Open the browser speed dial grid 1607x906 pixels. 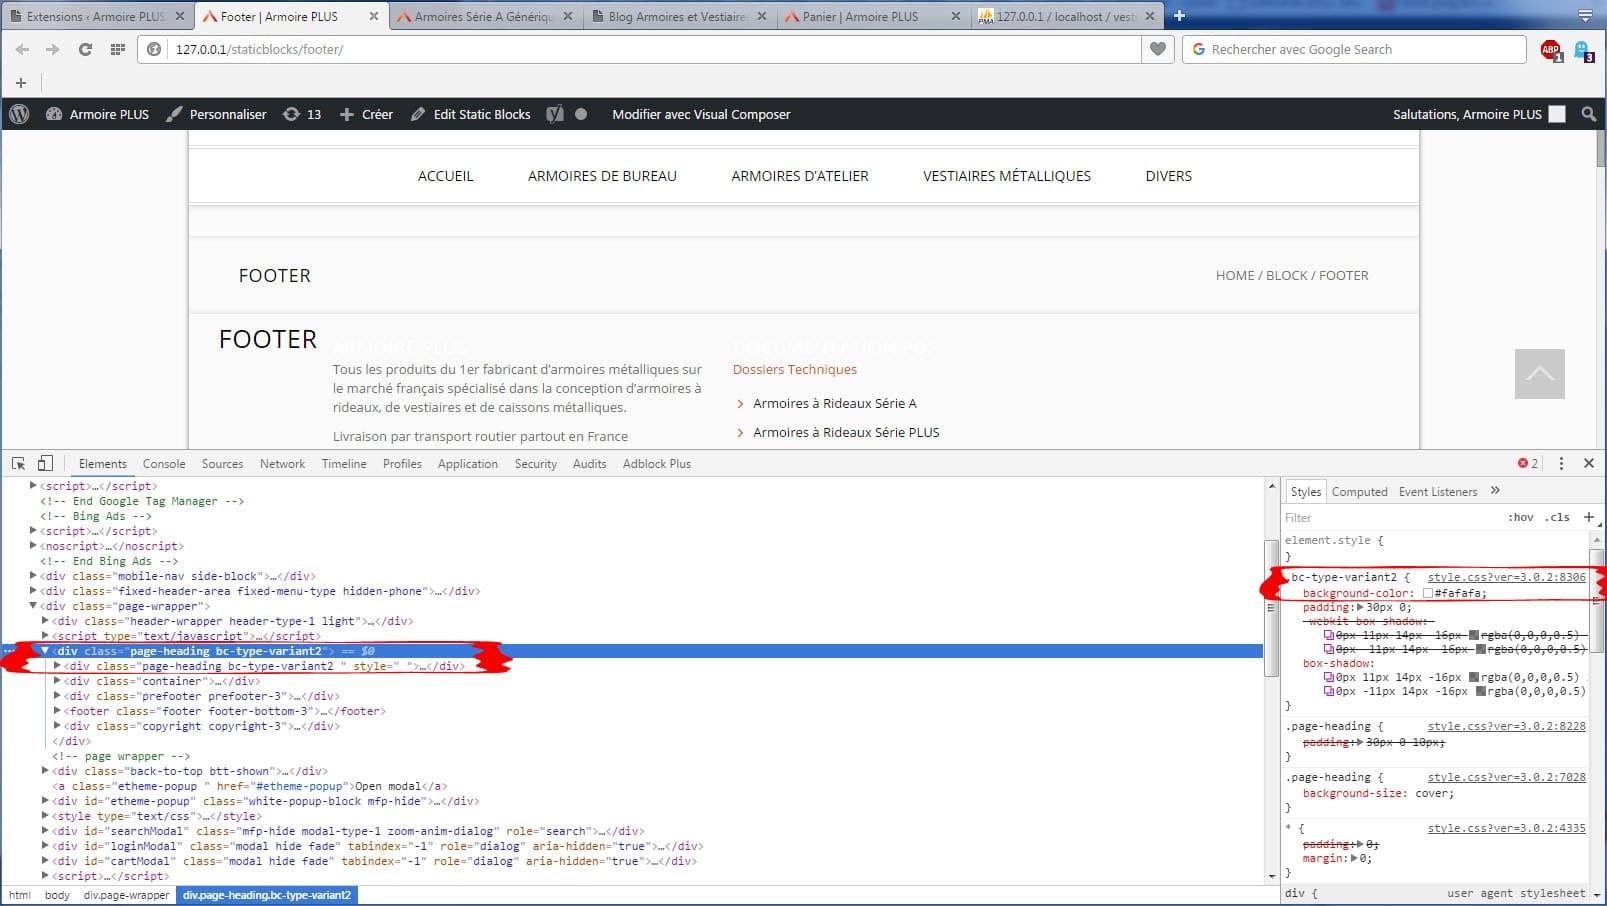tap(117, 49)
